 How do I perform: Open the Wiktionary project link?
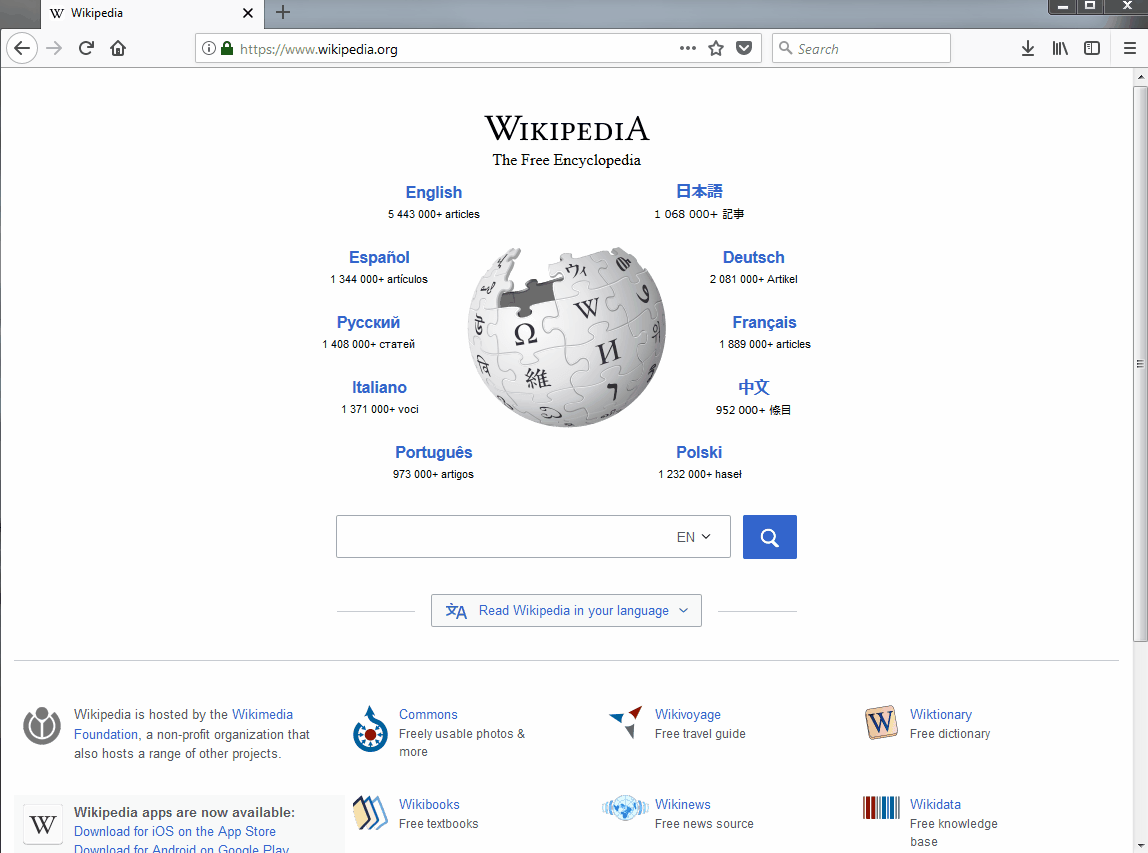[941, 715]
